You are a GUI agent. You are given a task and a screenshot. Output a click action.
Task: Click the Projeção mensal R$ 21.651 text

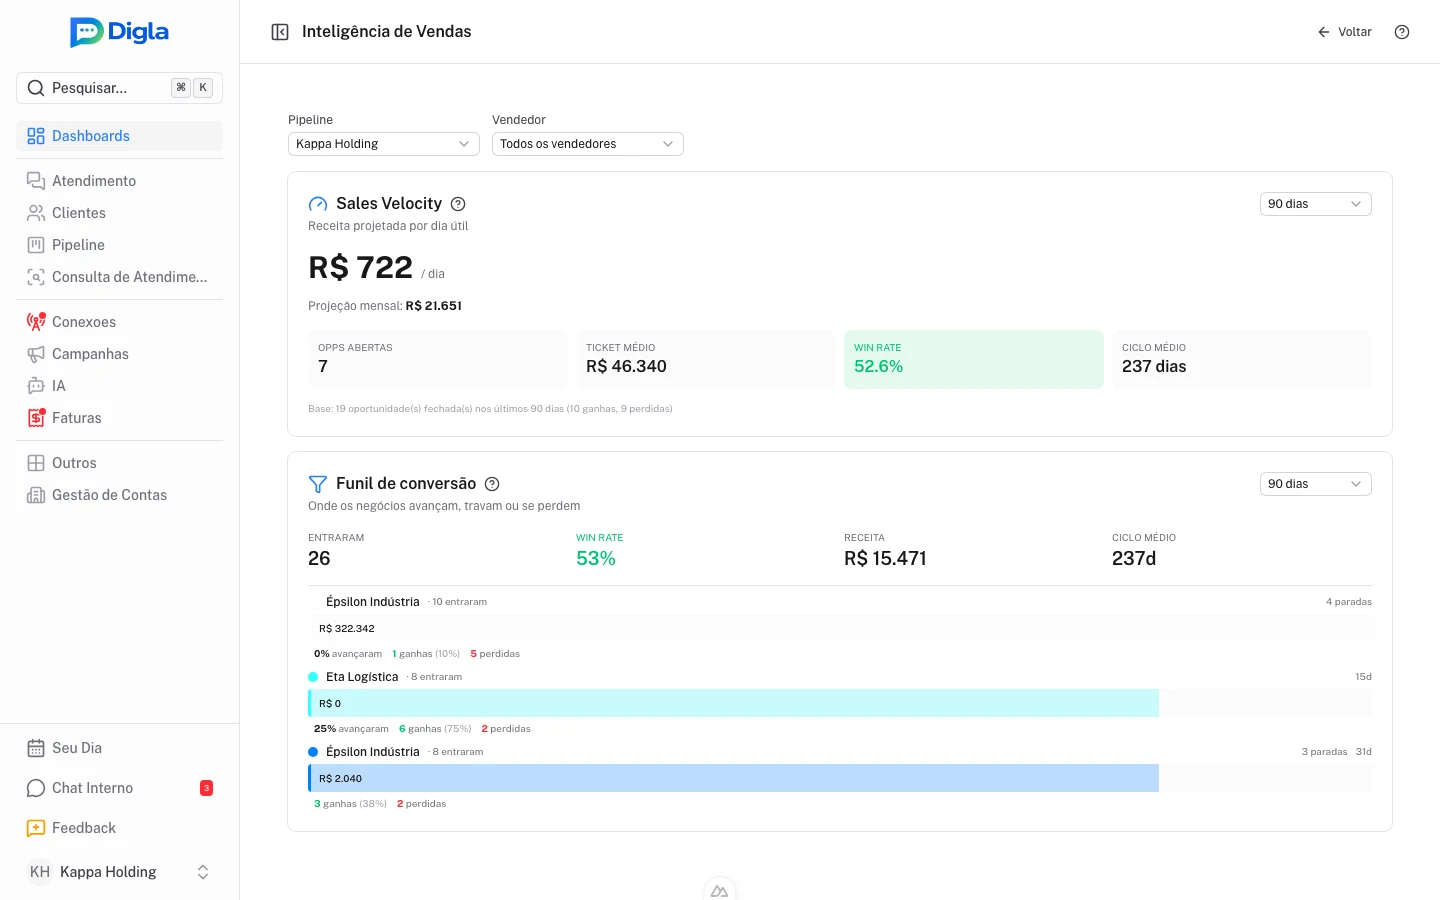(385, 306)
